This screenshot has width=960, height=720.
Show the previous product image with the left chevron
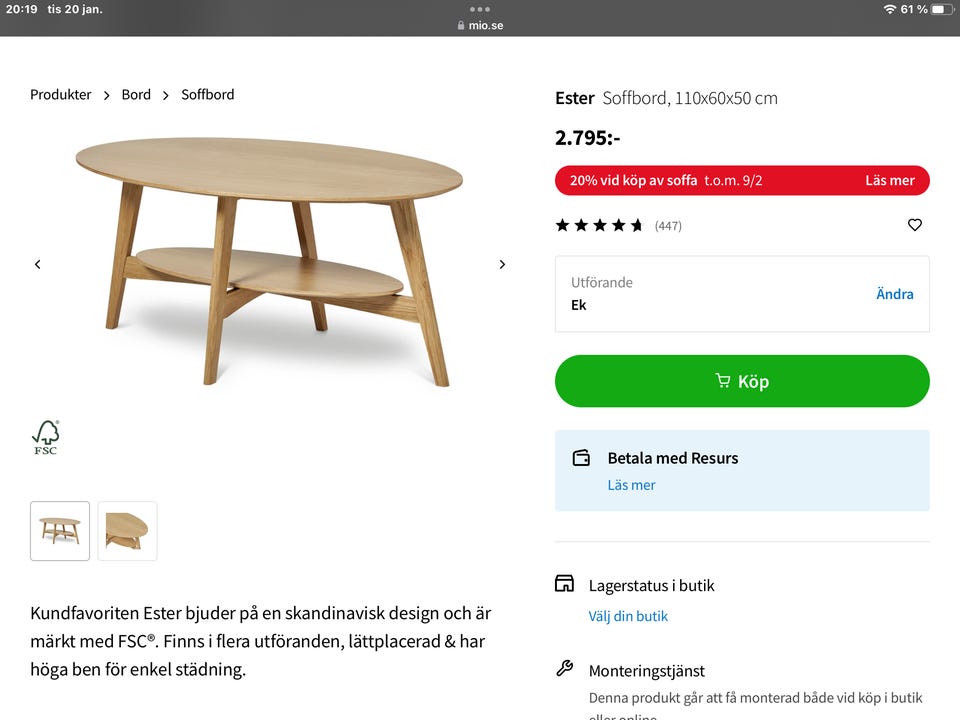(x=37, y=263)
